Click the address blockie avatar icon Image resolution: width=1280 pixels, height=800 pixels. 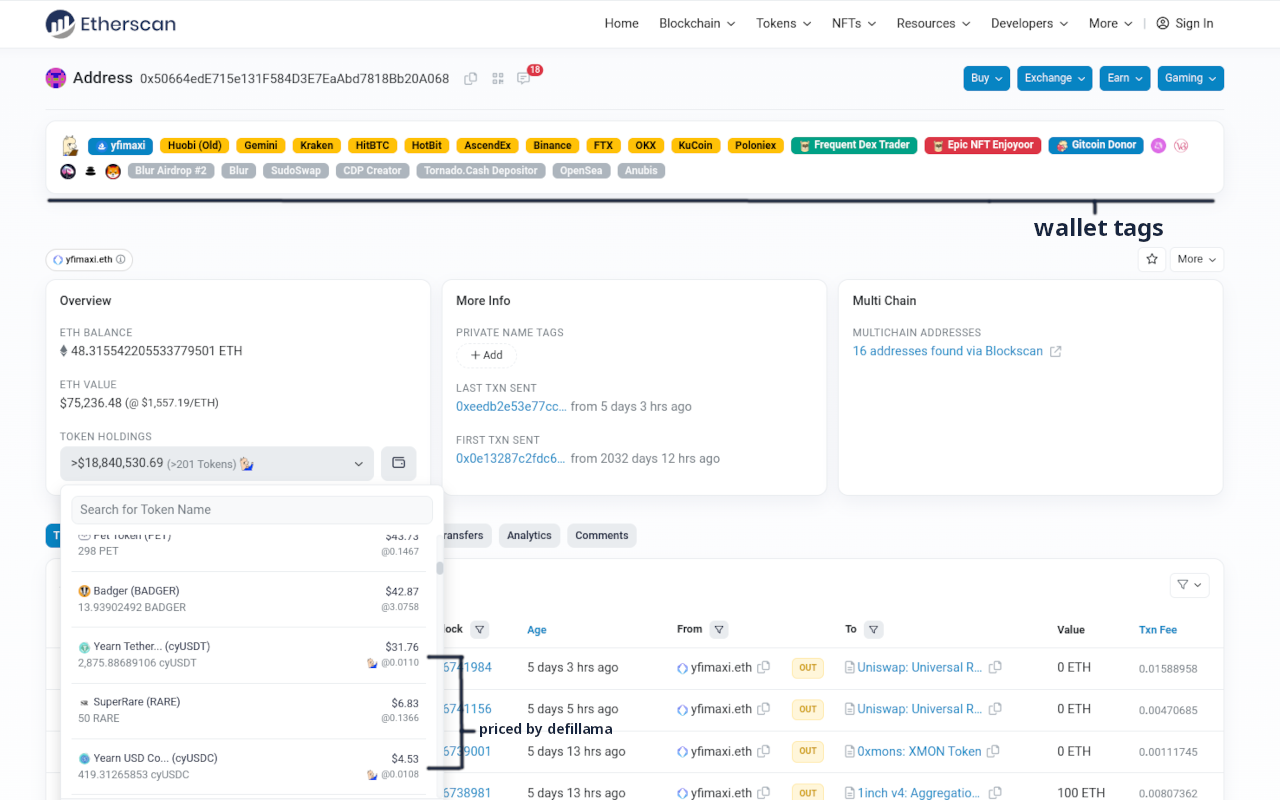click(x=56, y=78)
